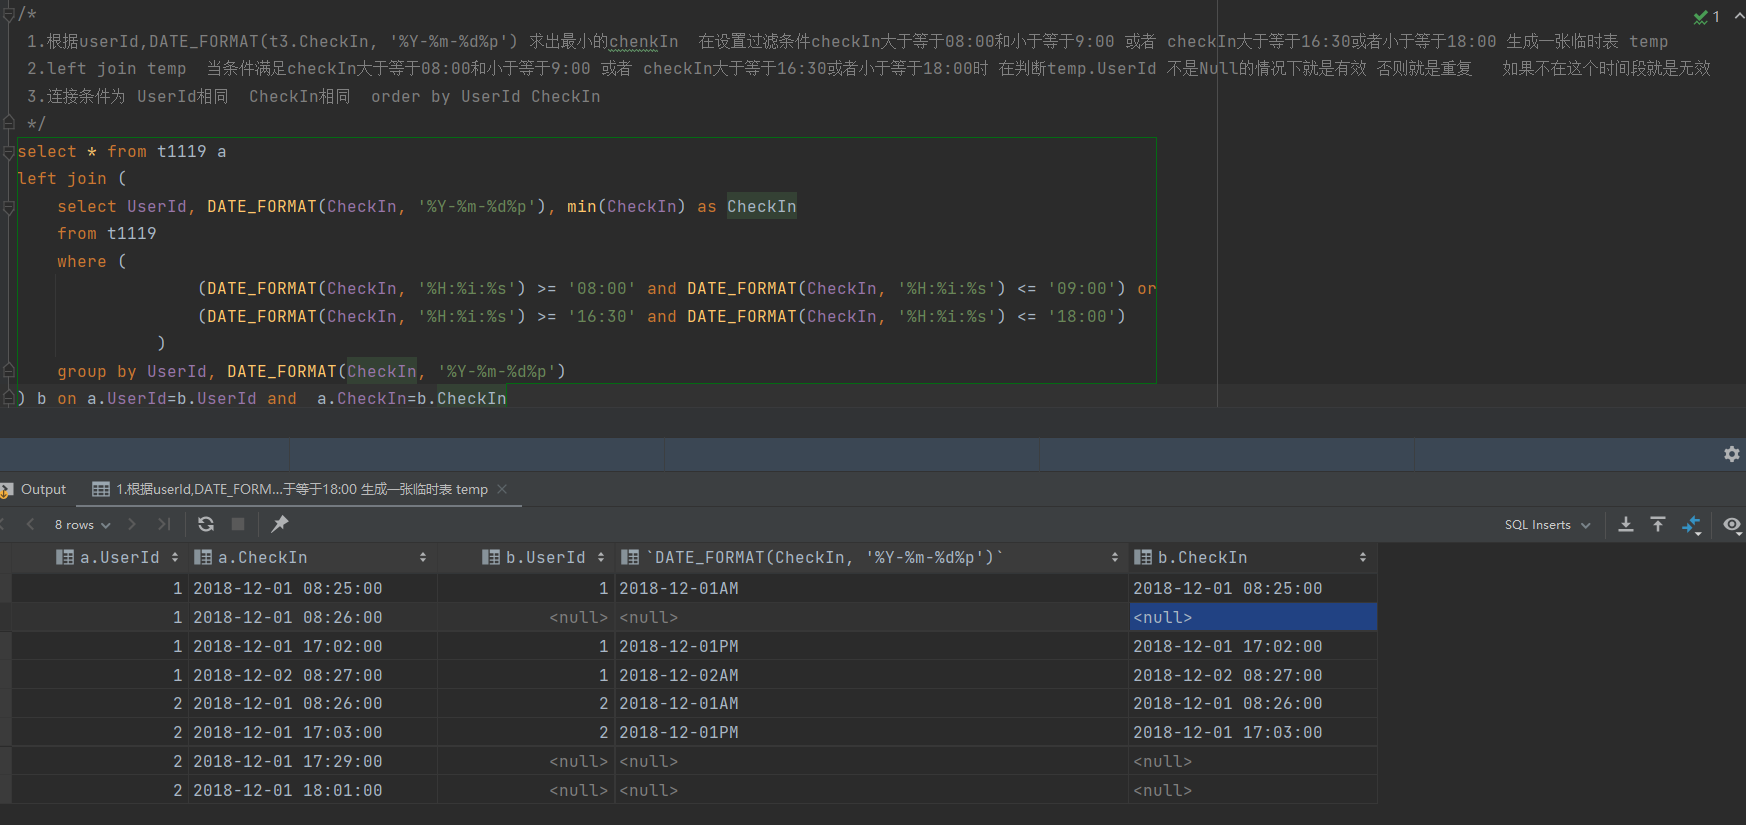Place cursor at end of a.CheckIn=b.CheckIn
The width and height of the screenshot is (1746, 825).
tap(507, 398)
